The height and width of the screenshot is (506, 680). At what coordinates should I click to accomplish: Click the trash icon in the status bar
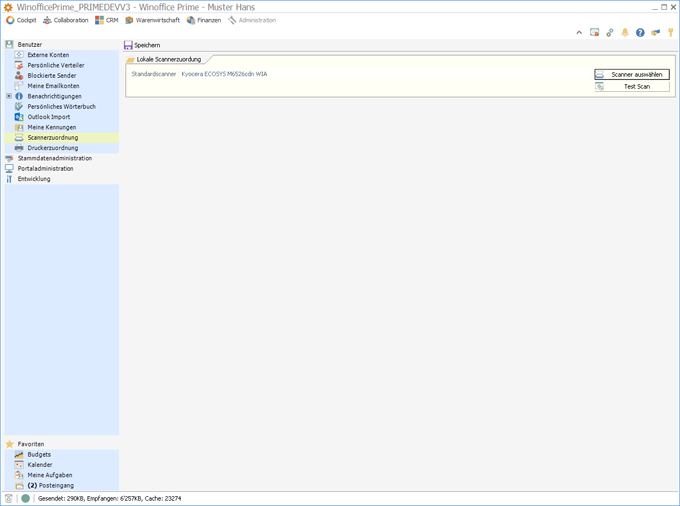[9, 499]
